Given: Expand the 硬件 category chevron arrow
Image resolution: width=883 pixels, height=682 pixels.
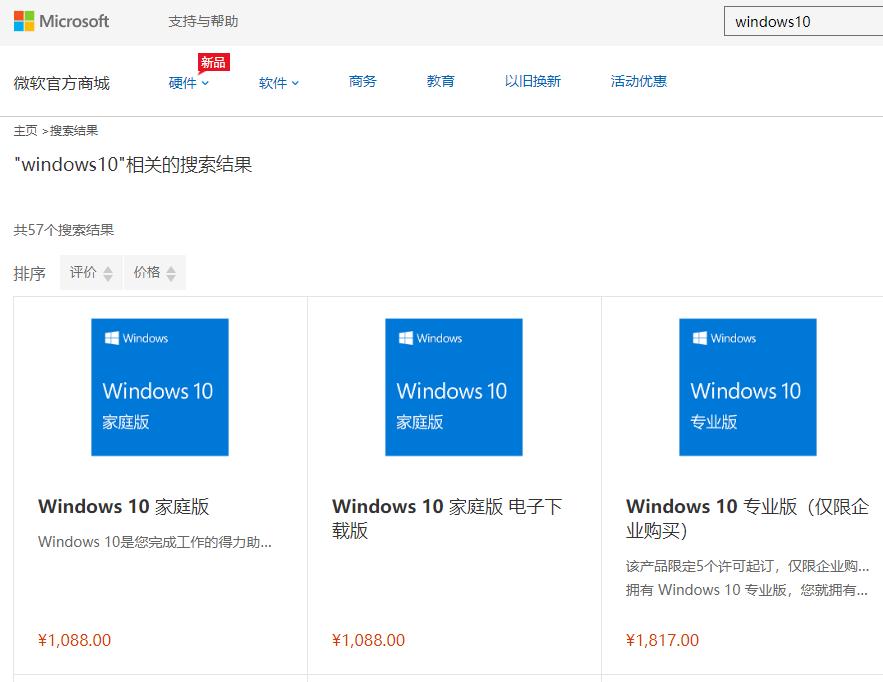Looking at the screenshot, I should click(206, 82).
